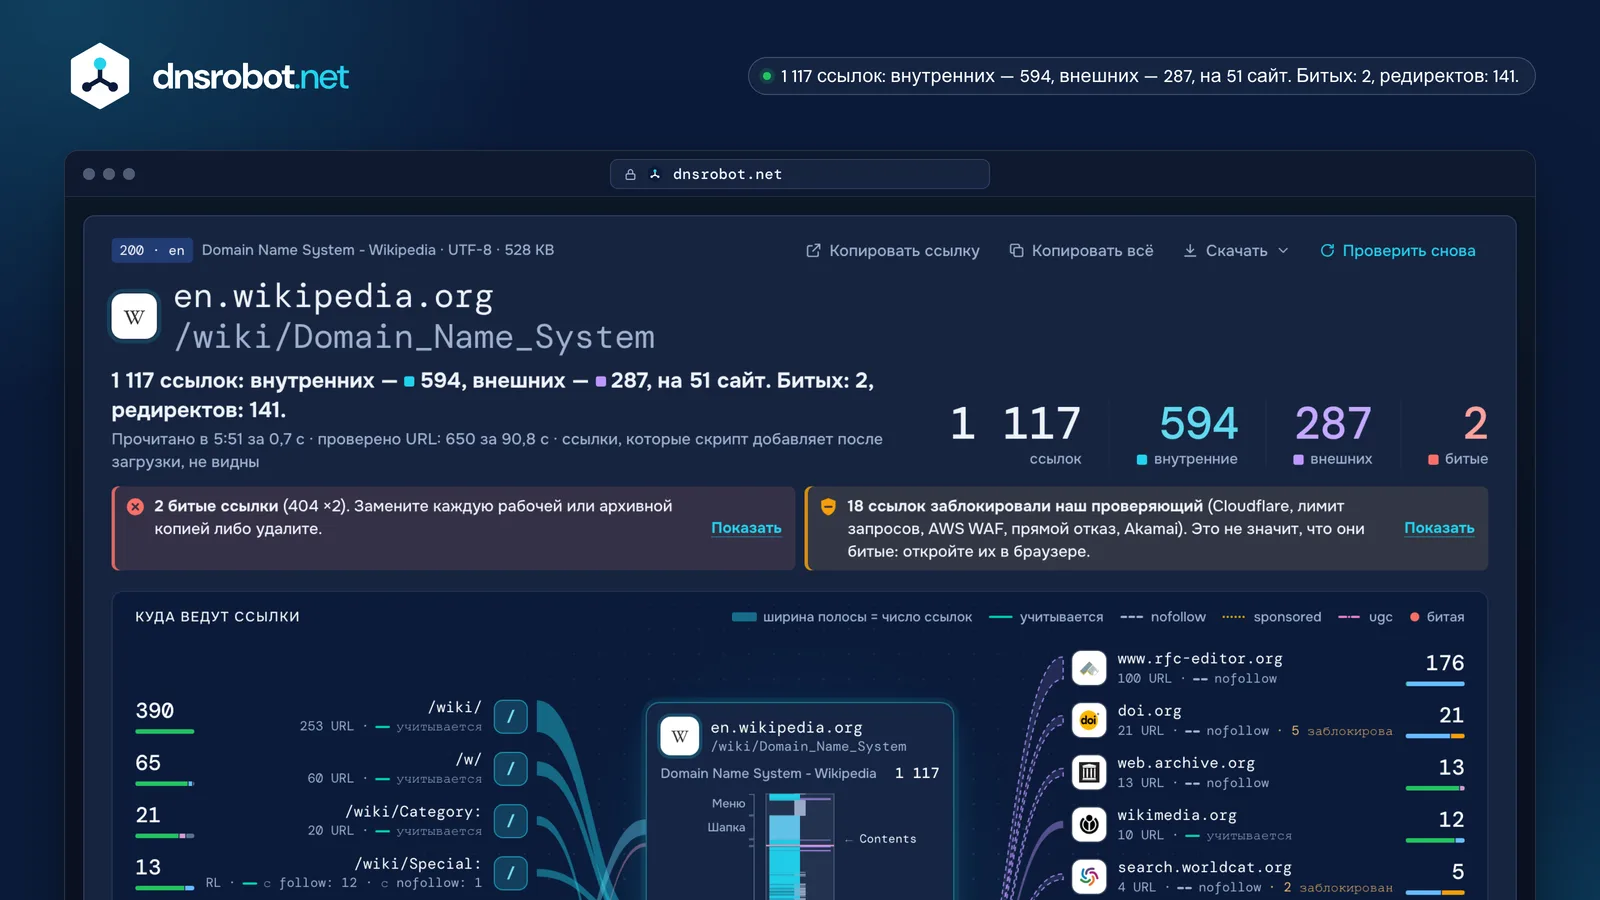The height and width of the screenshot is (900, 1600).
Task: Click the download icon beside Скачать
Action: pyautogui.click(x=1190, y=251)
